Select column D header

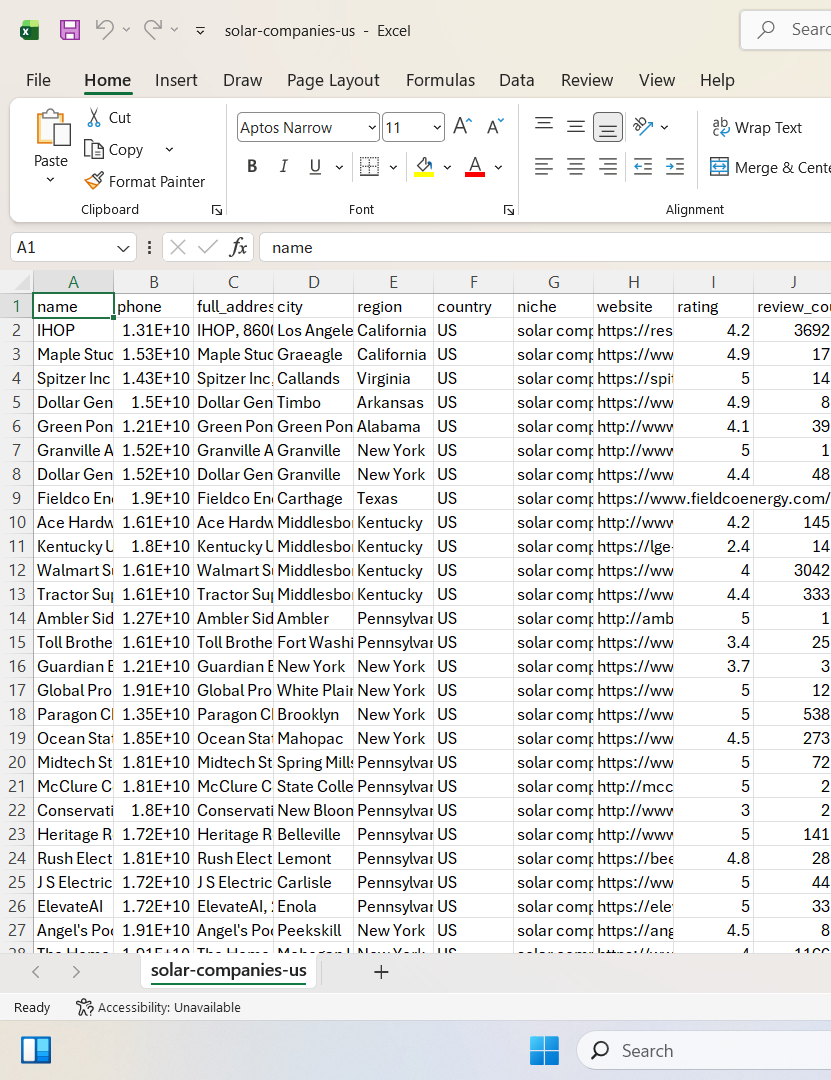point(314,282)
